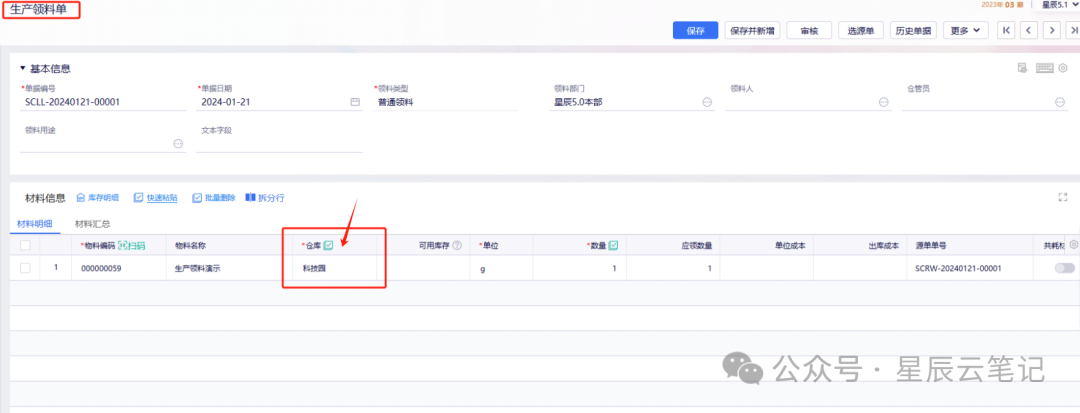The height and width of the screenshot is (413, 1080).
Task: Click the 选源单 button
Action: tap(860, 31)
